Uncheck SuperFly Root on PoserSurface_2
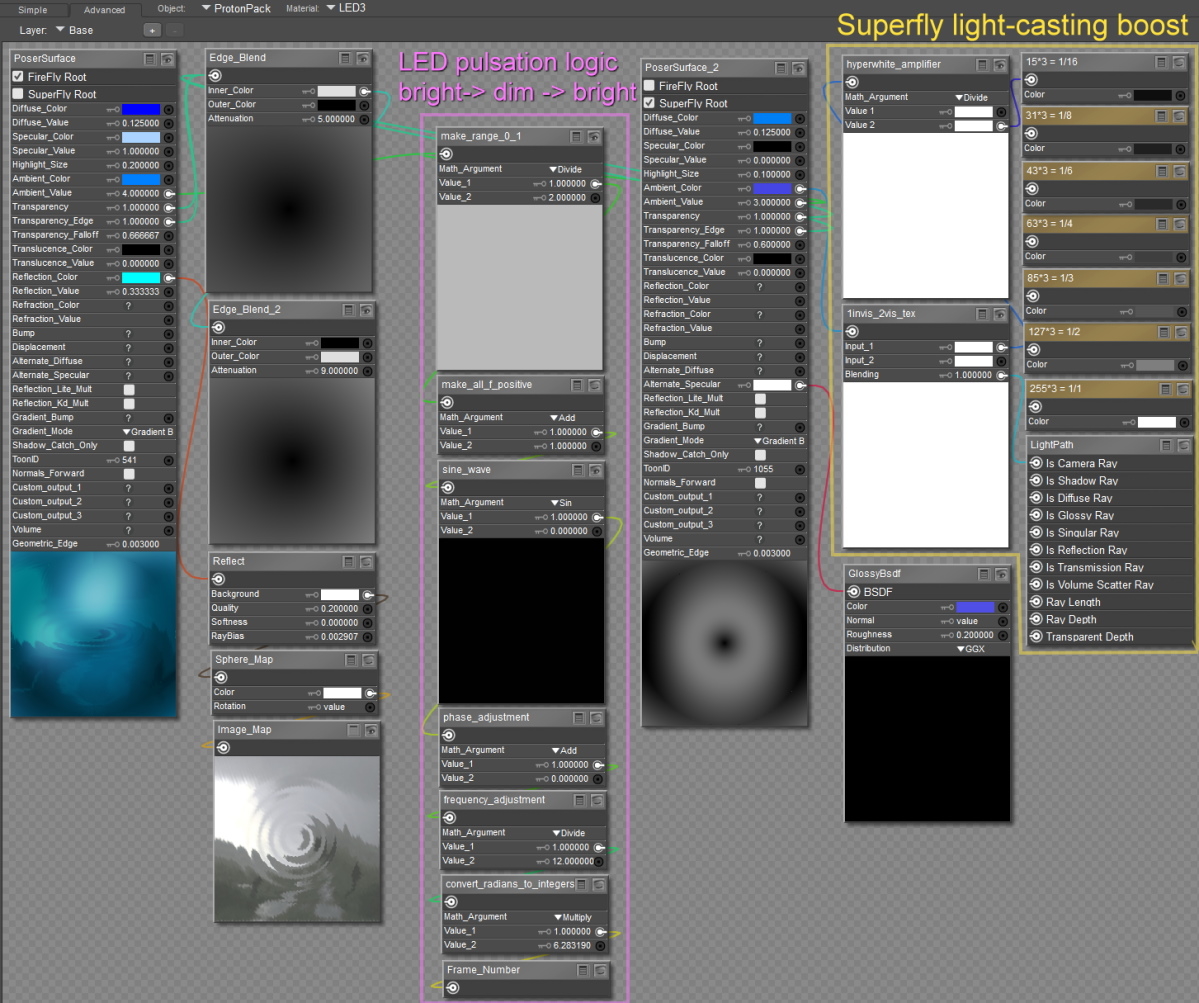Image resolution: width=1199 pixels, height=1003 pixels. (649, 103)
